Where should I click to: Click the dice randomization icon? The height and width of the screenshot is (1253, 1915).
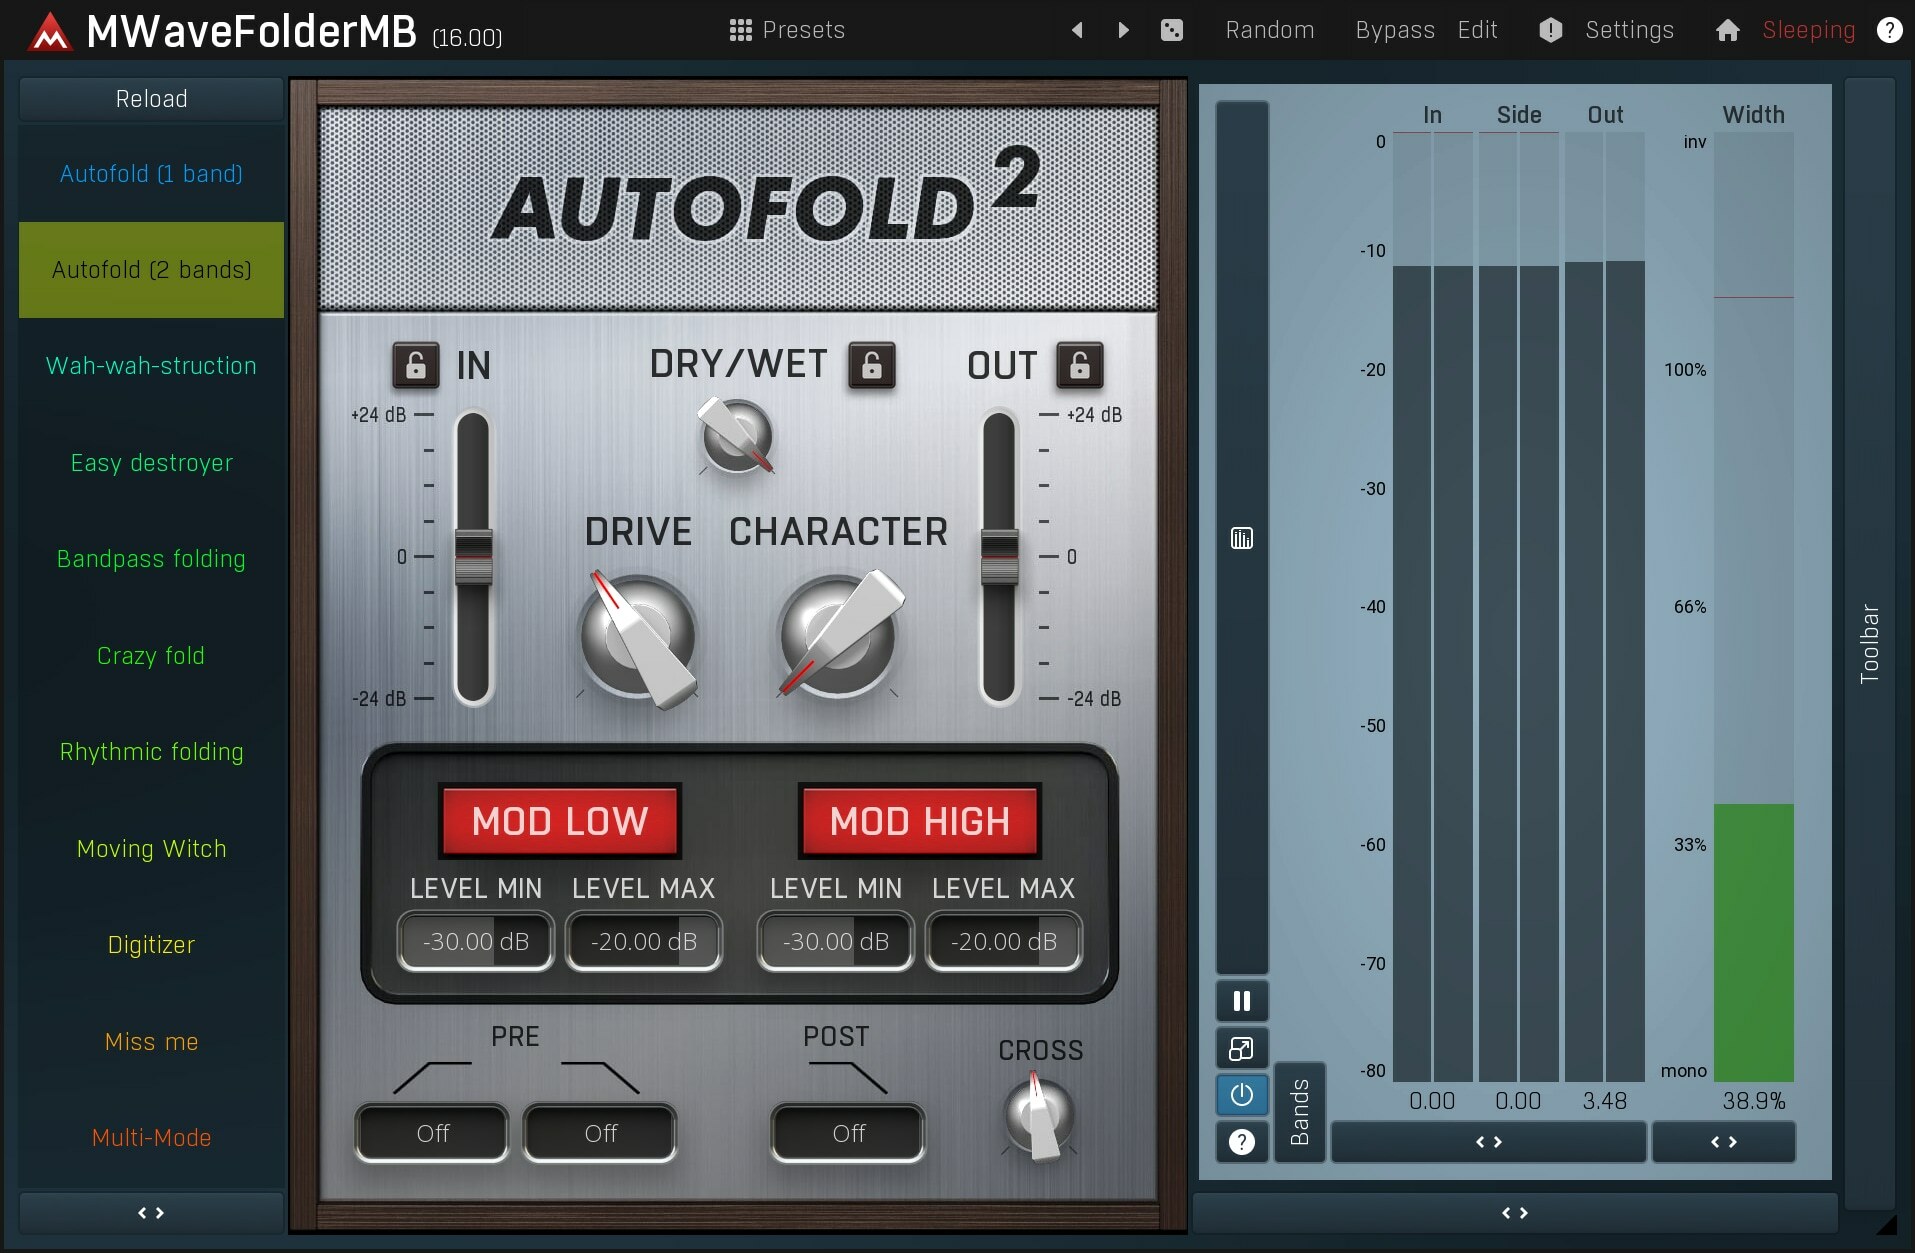click(1172, 30)
